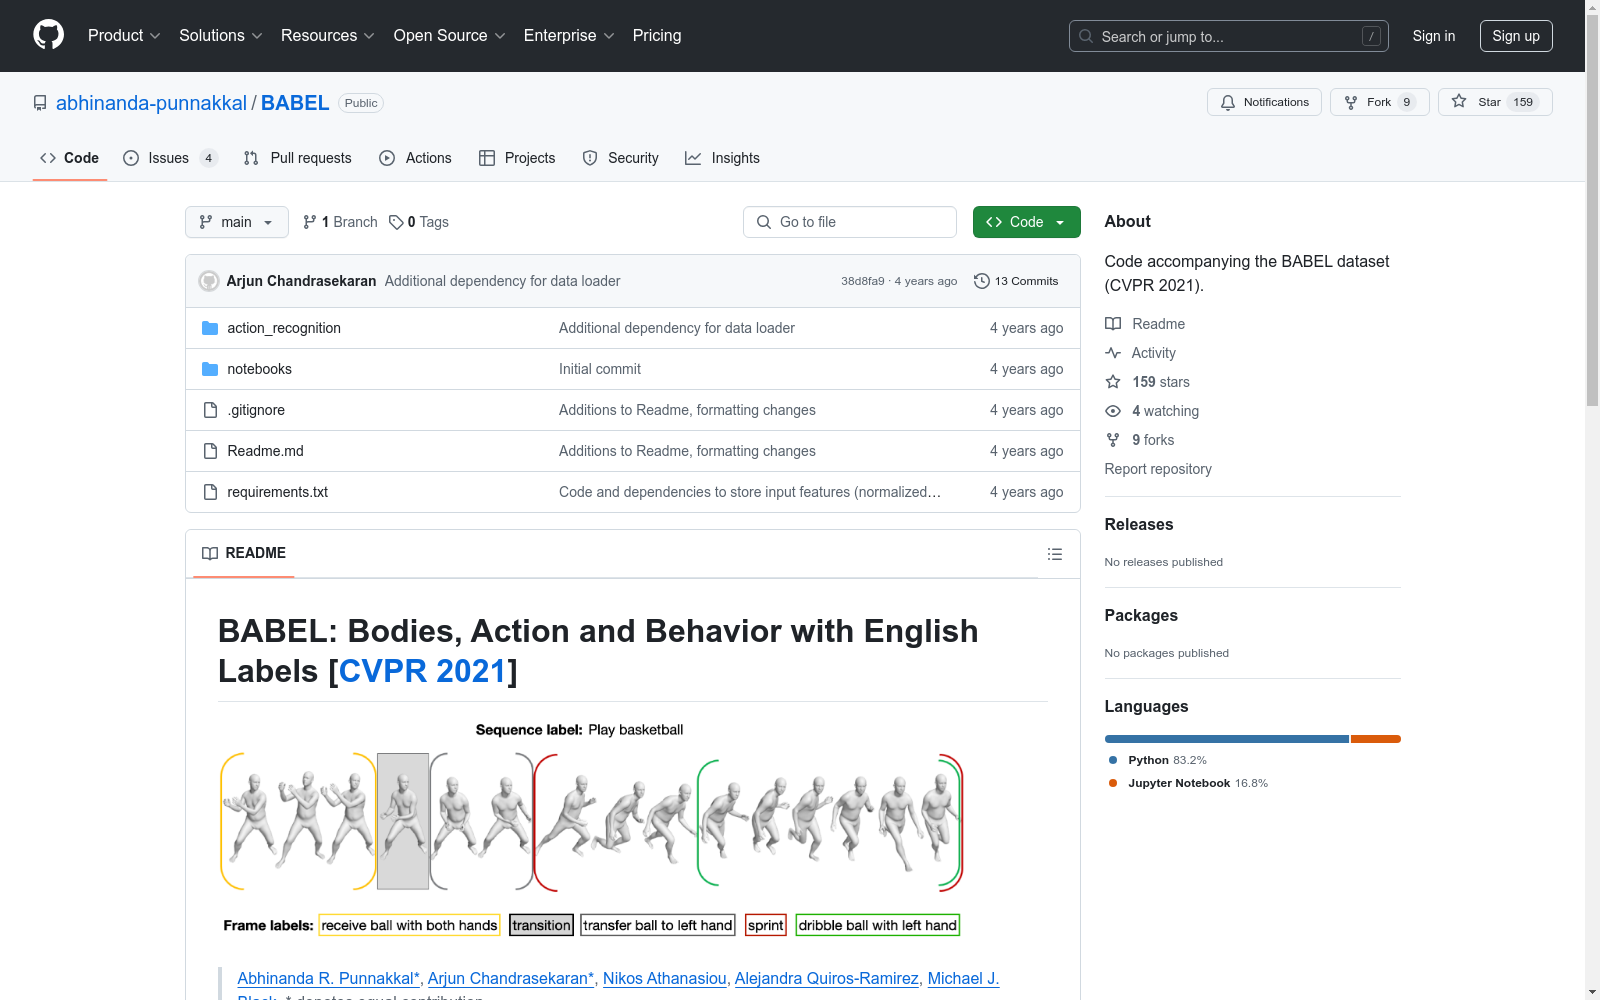
Task: Open Nikos Athanasiou author link
Action: (x=665, y=978)
